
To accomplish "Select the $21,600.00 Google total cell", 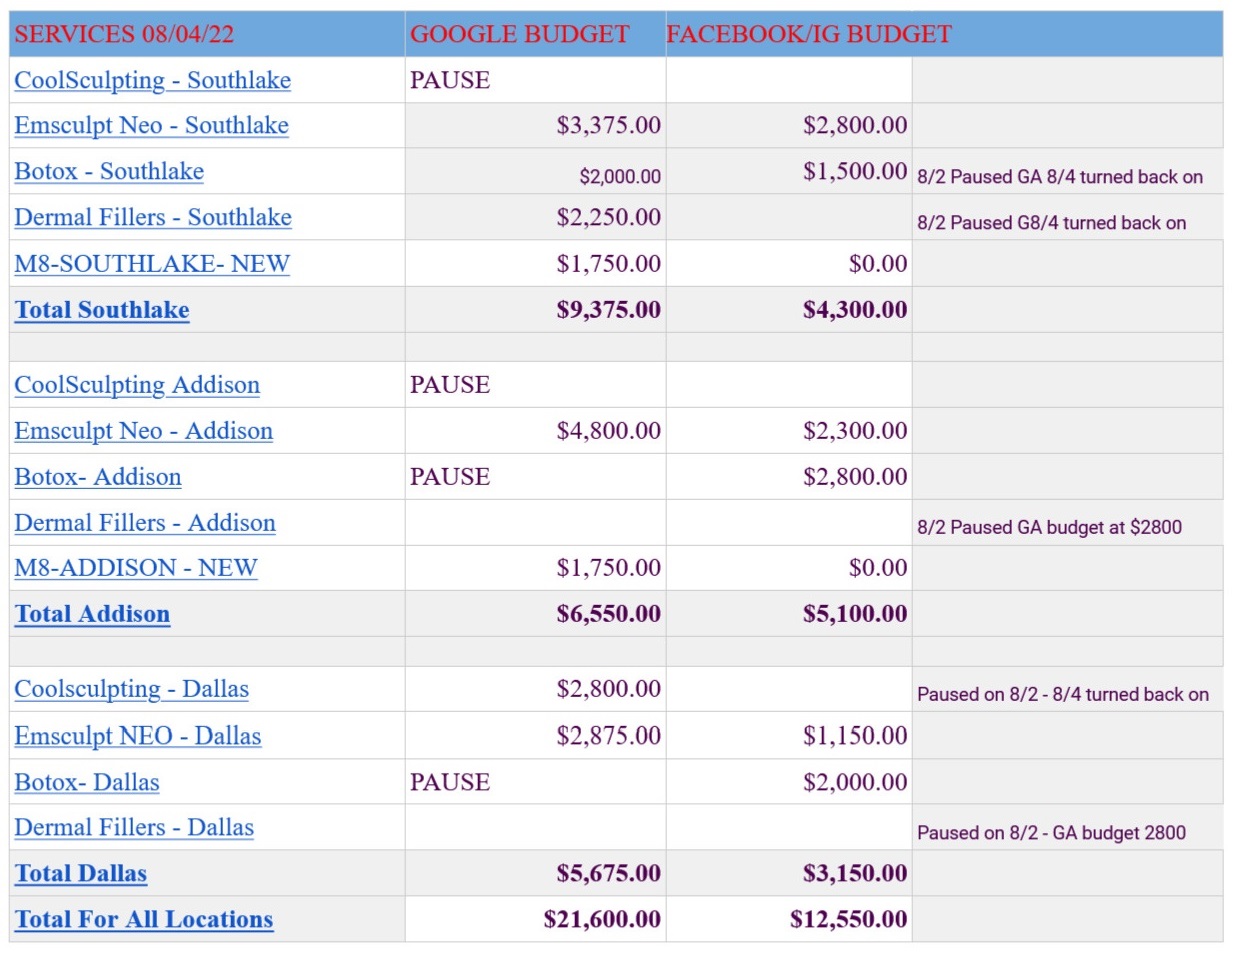I will coord(536,919).
